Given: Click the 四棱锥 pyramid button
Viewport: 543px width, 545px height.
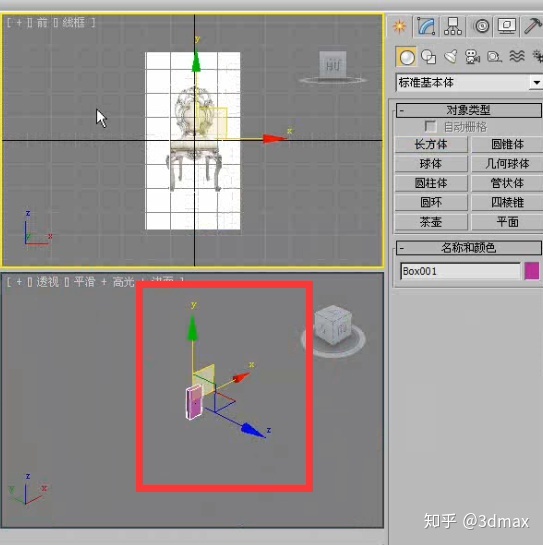Looking at the screenshot, I should [x=507, y=202].
